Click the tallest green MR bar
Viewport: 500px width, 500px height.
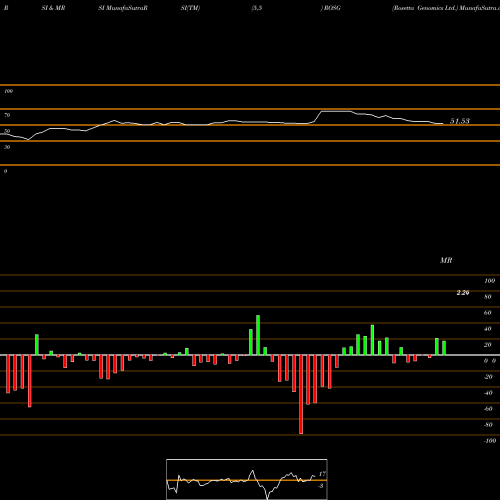pyautogui.click(x=258, y=335)
